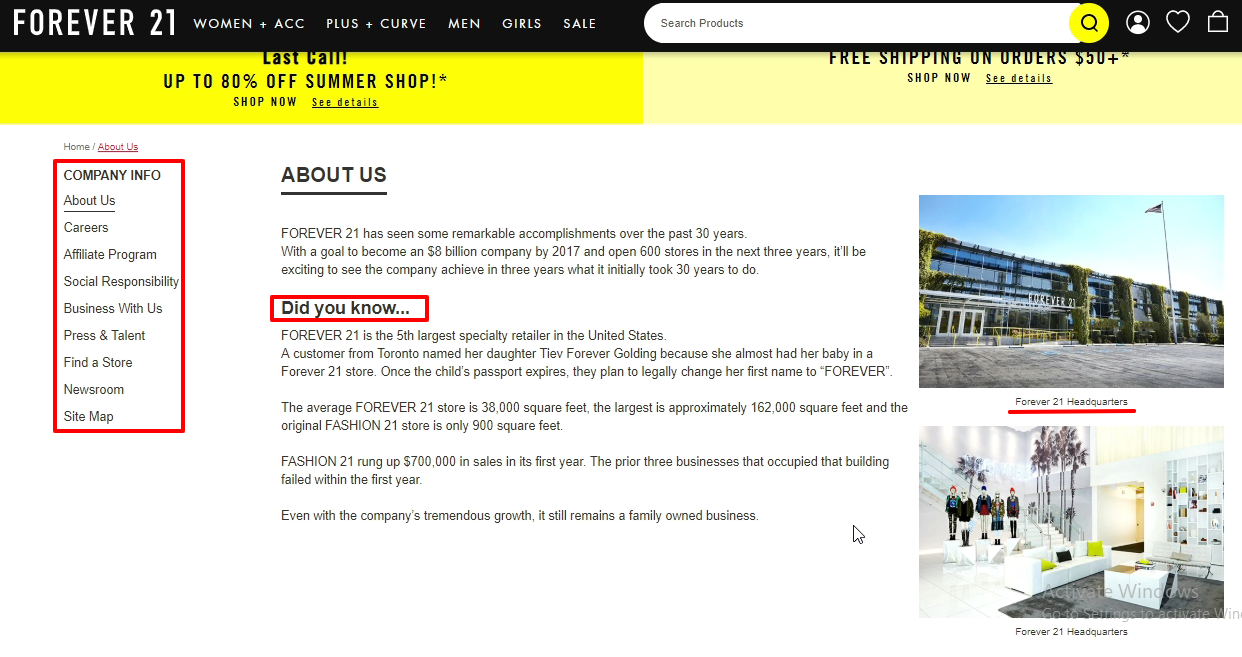
Task: Open Find a Store sidebar link
Action: (x=98, y=362)
